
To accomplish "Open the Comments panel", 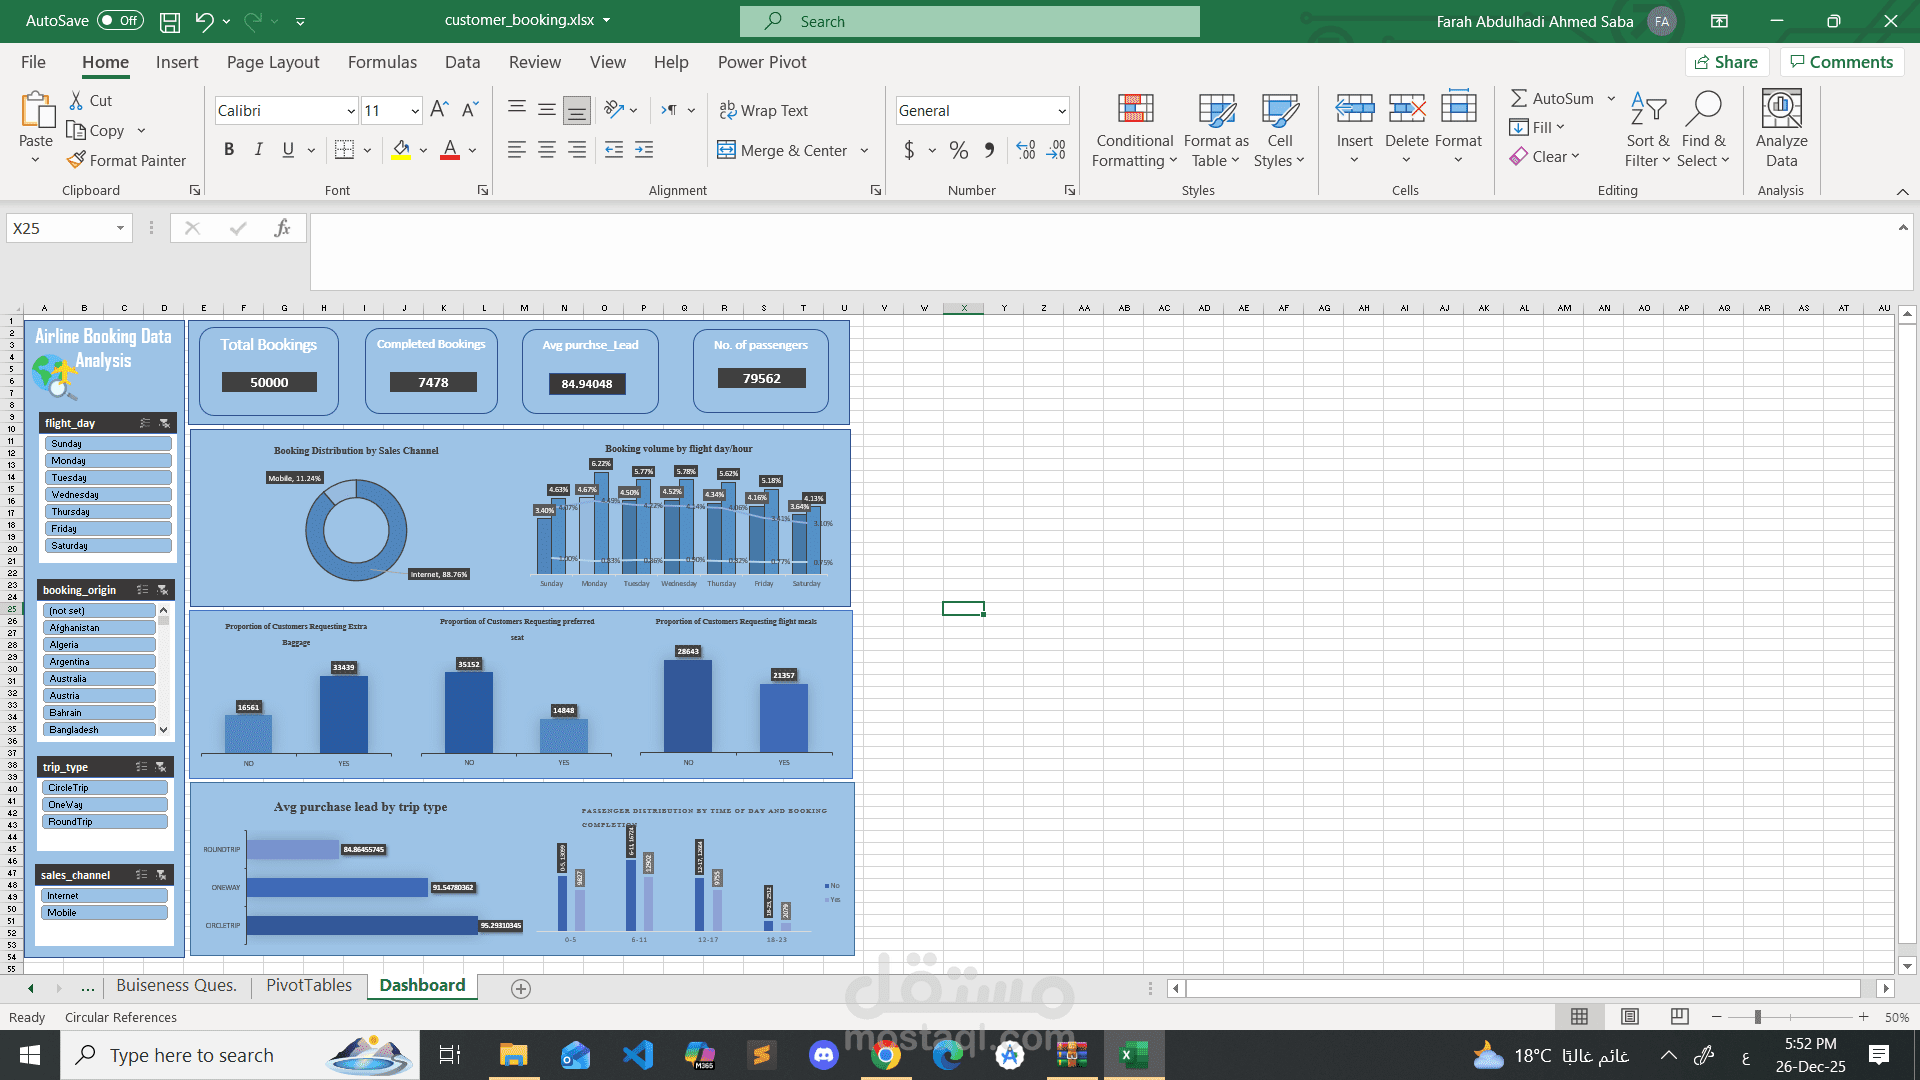I will pyautogui.click(x=1841, y=62).
